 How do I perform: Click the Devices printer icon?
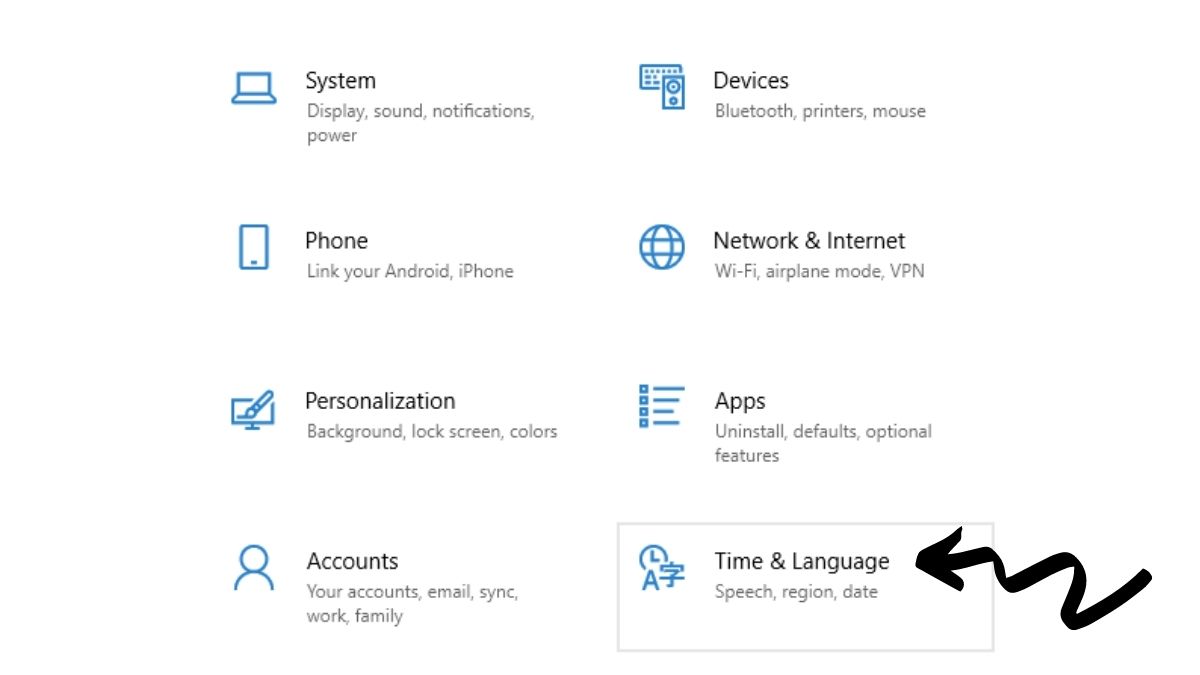point(661,85)
